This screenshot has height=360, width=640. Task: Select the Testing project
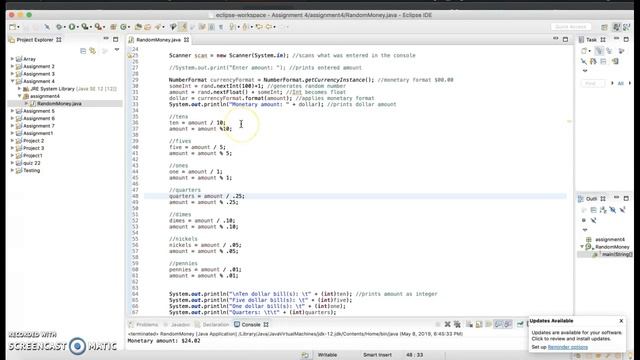tap(31, 171)
